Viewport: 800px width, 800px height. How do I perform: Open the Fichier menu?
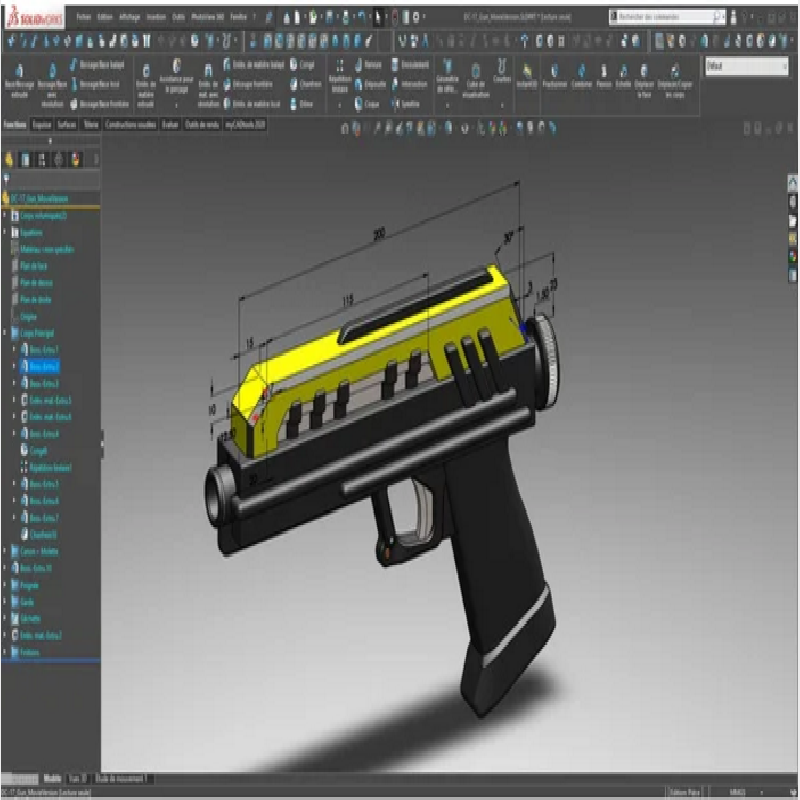(x=84, y=17)
